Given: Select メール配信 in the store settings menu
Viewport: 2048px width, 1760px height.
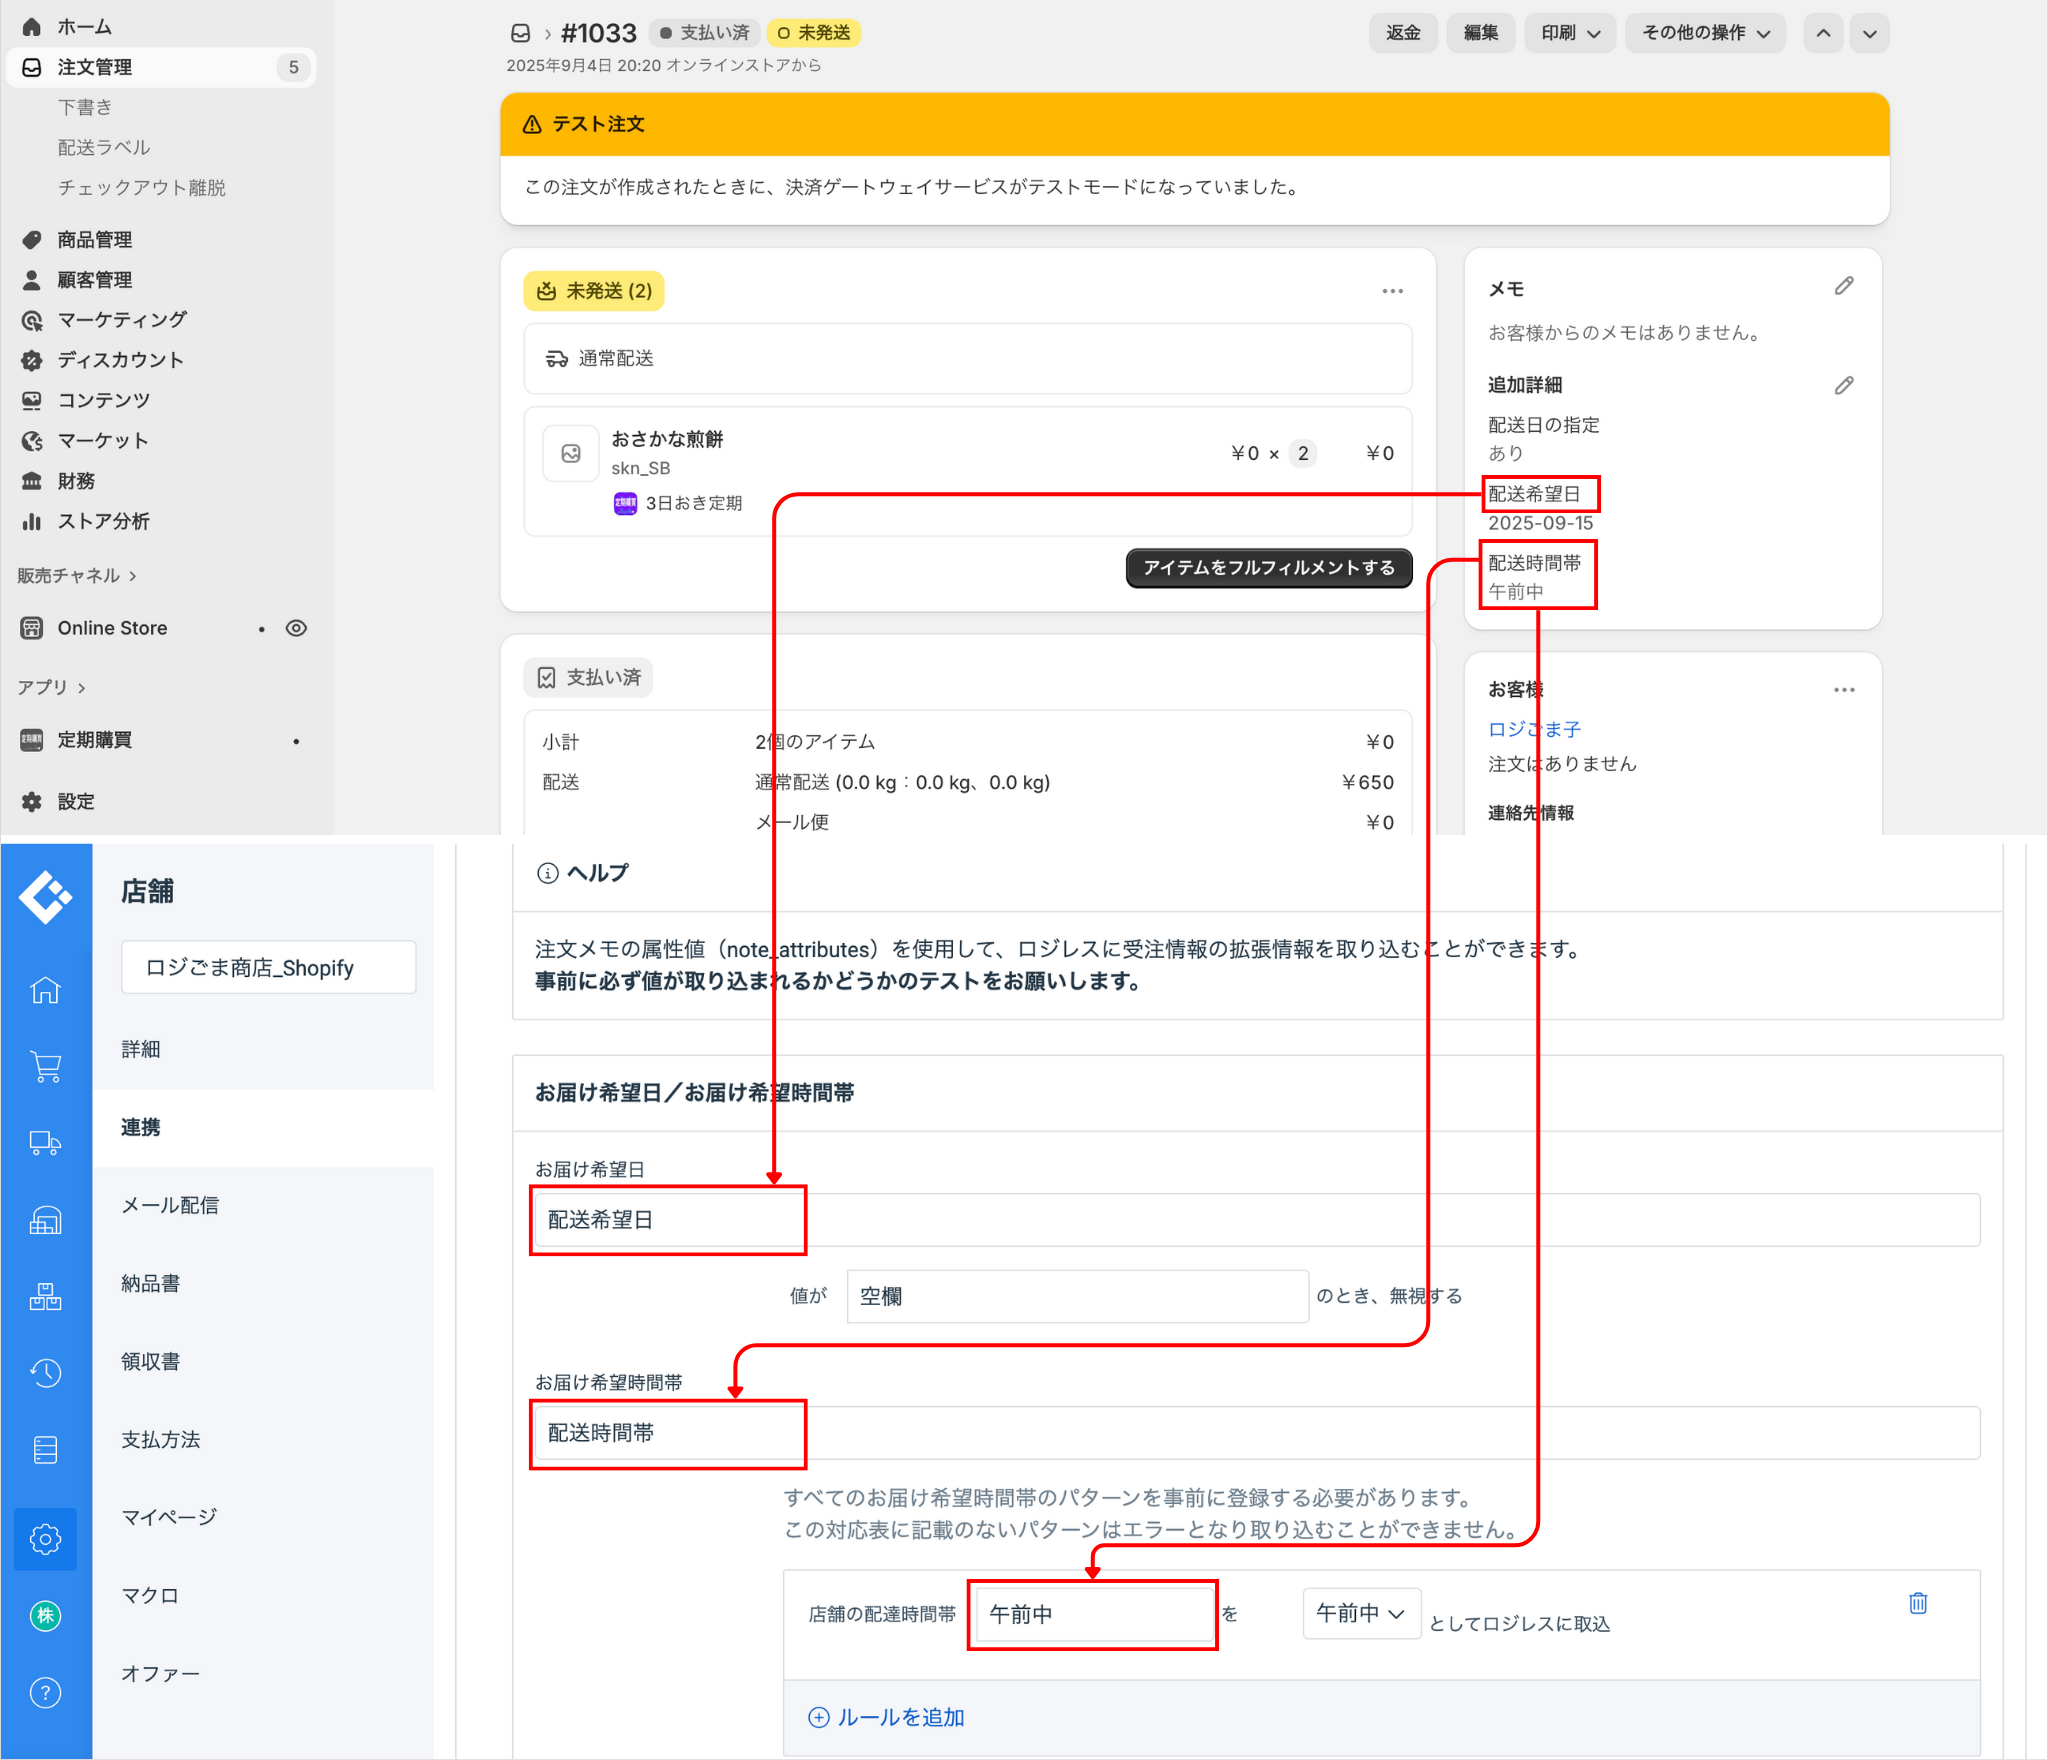Looking at the screenshot, I should click(x=170, y=1205).
